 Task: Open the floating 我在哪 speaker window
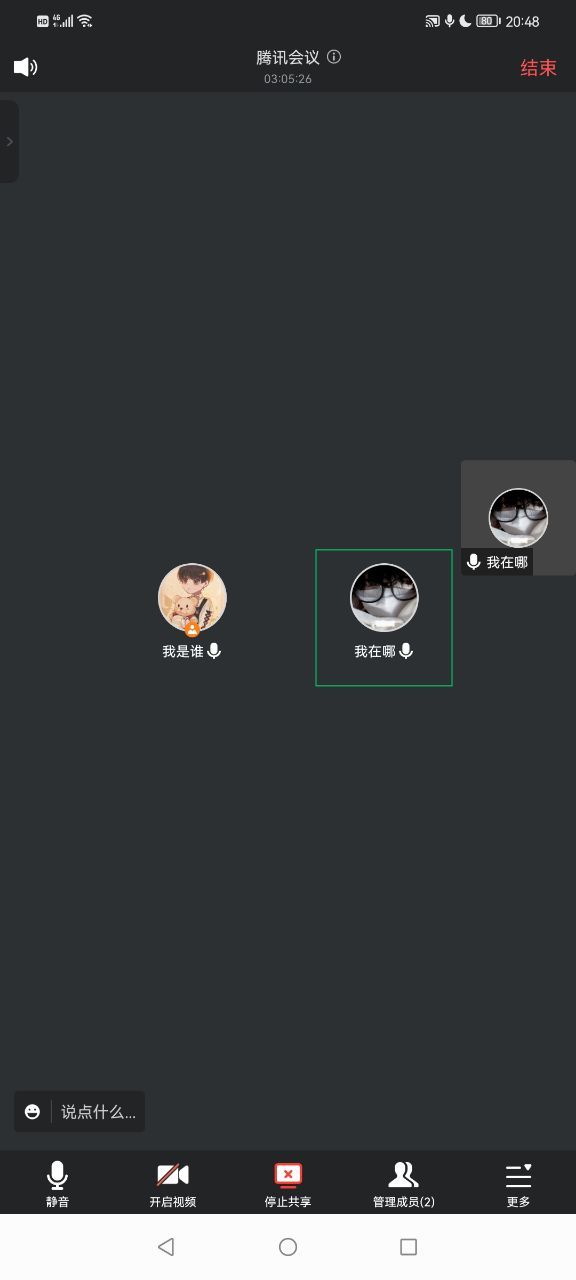pos(518,518)
